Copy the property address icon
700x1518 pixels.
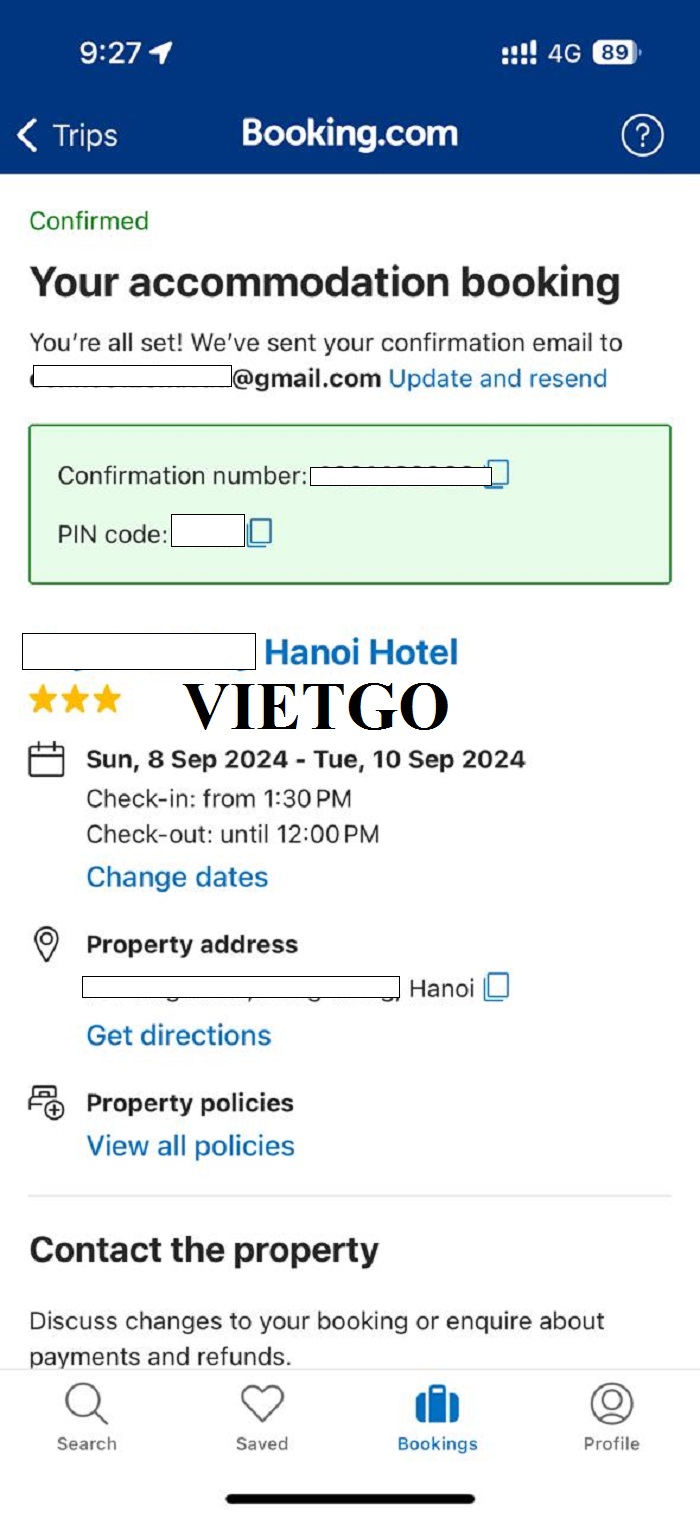496,988
